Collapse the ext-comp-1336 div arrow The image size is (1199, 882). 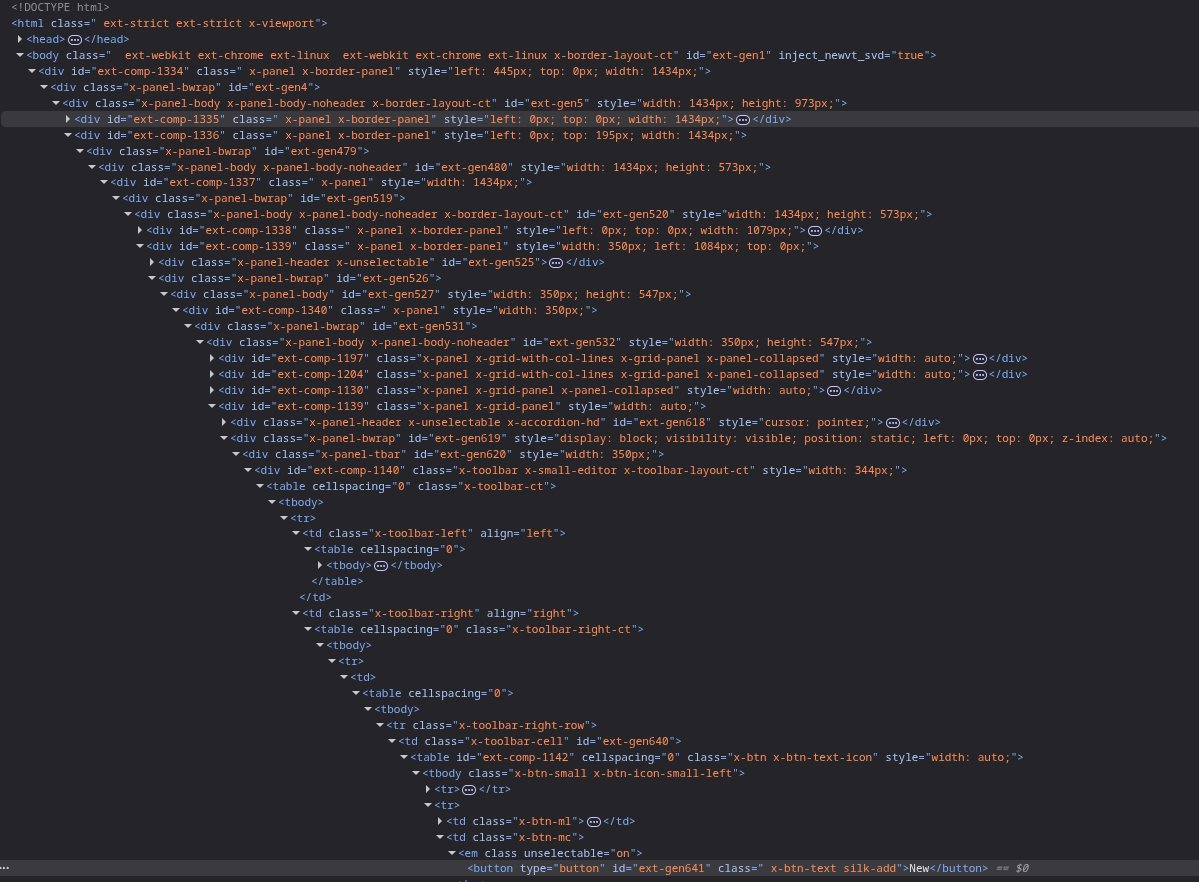pyautogui.click(x=68, y=135)
